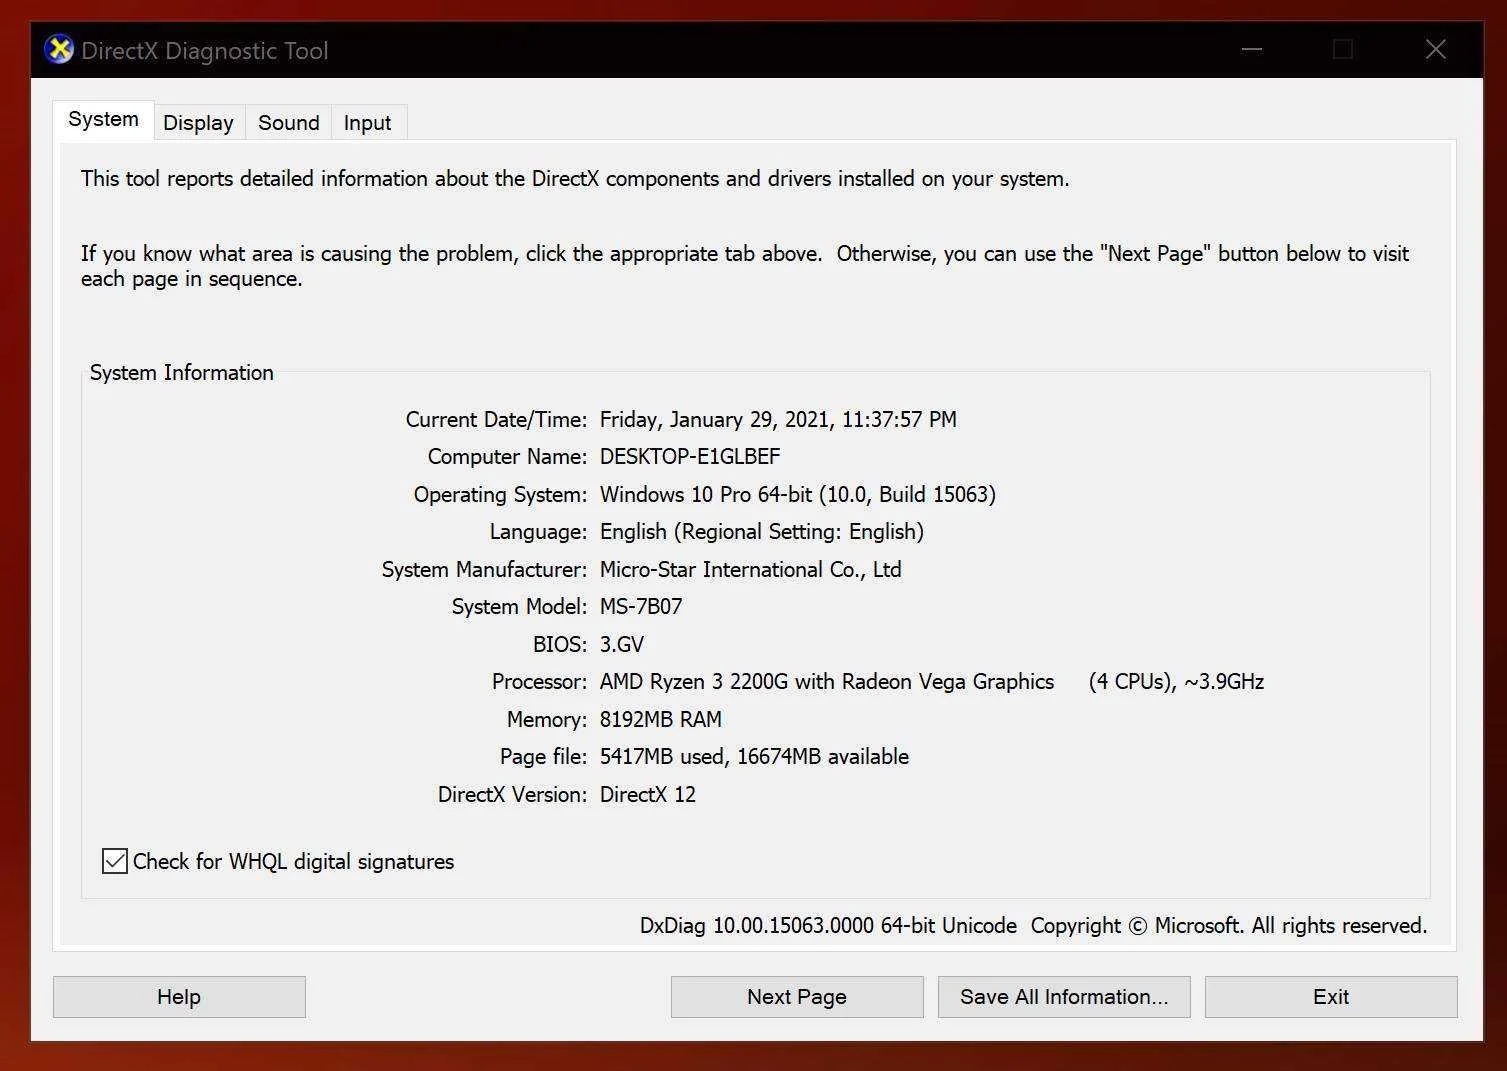Click the system model MS-7B07

[641, 606]
